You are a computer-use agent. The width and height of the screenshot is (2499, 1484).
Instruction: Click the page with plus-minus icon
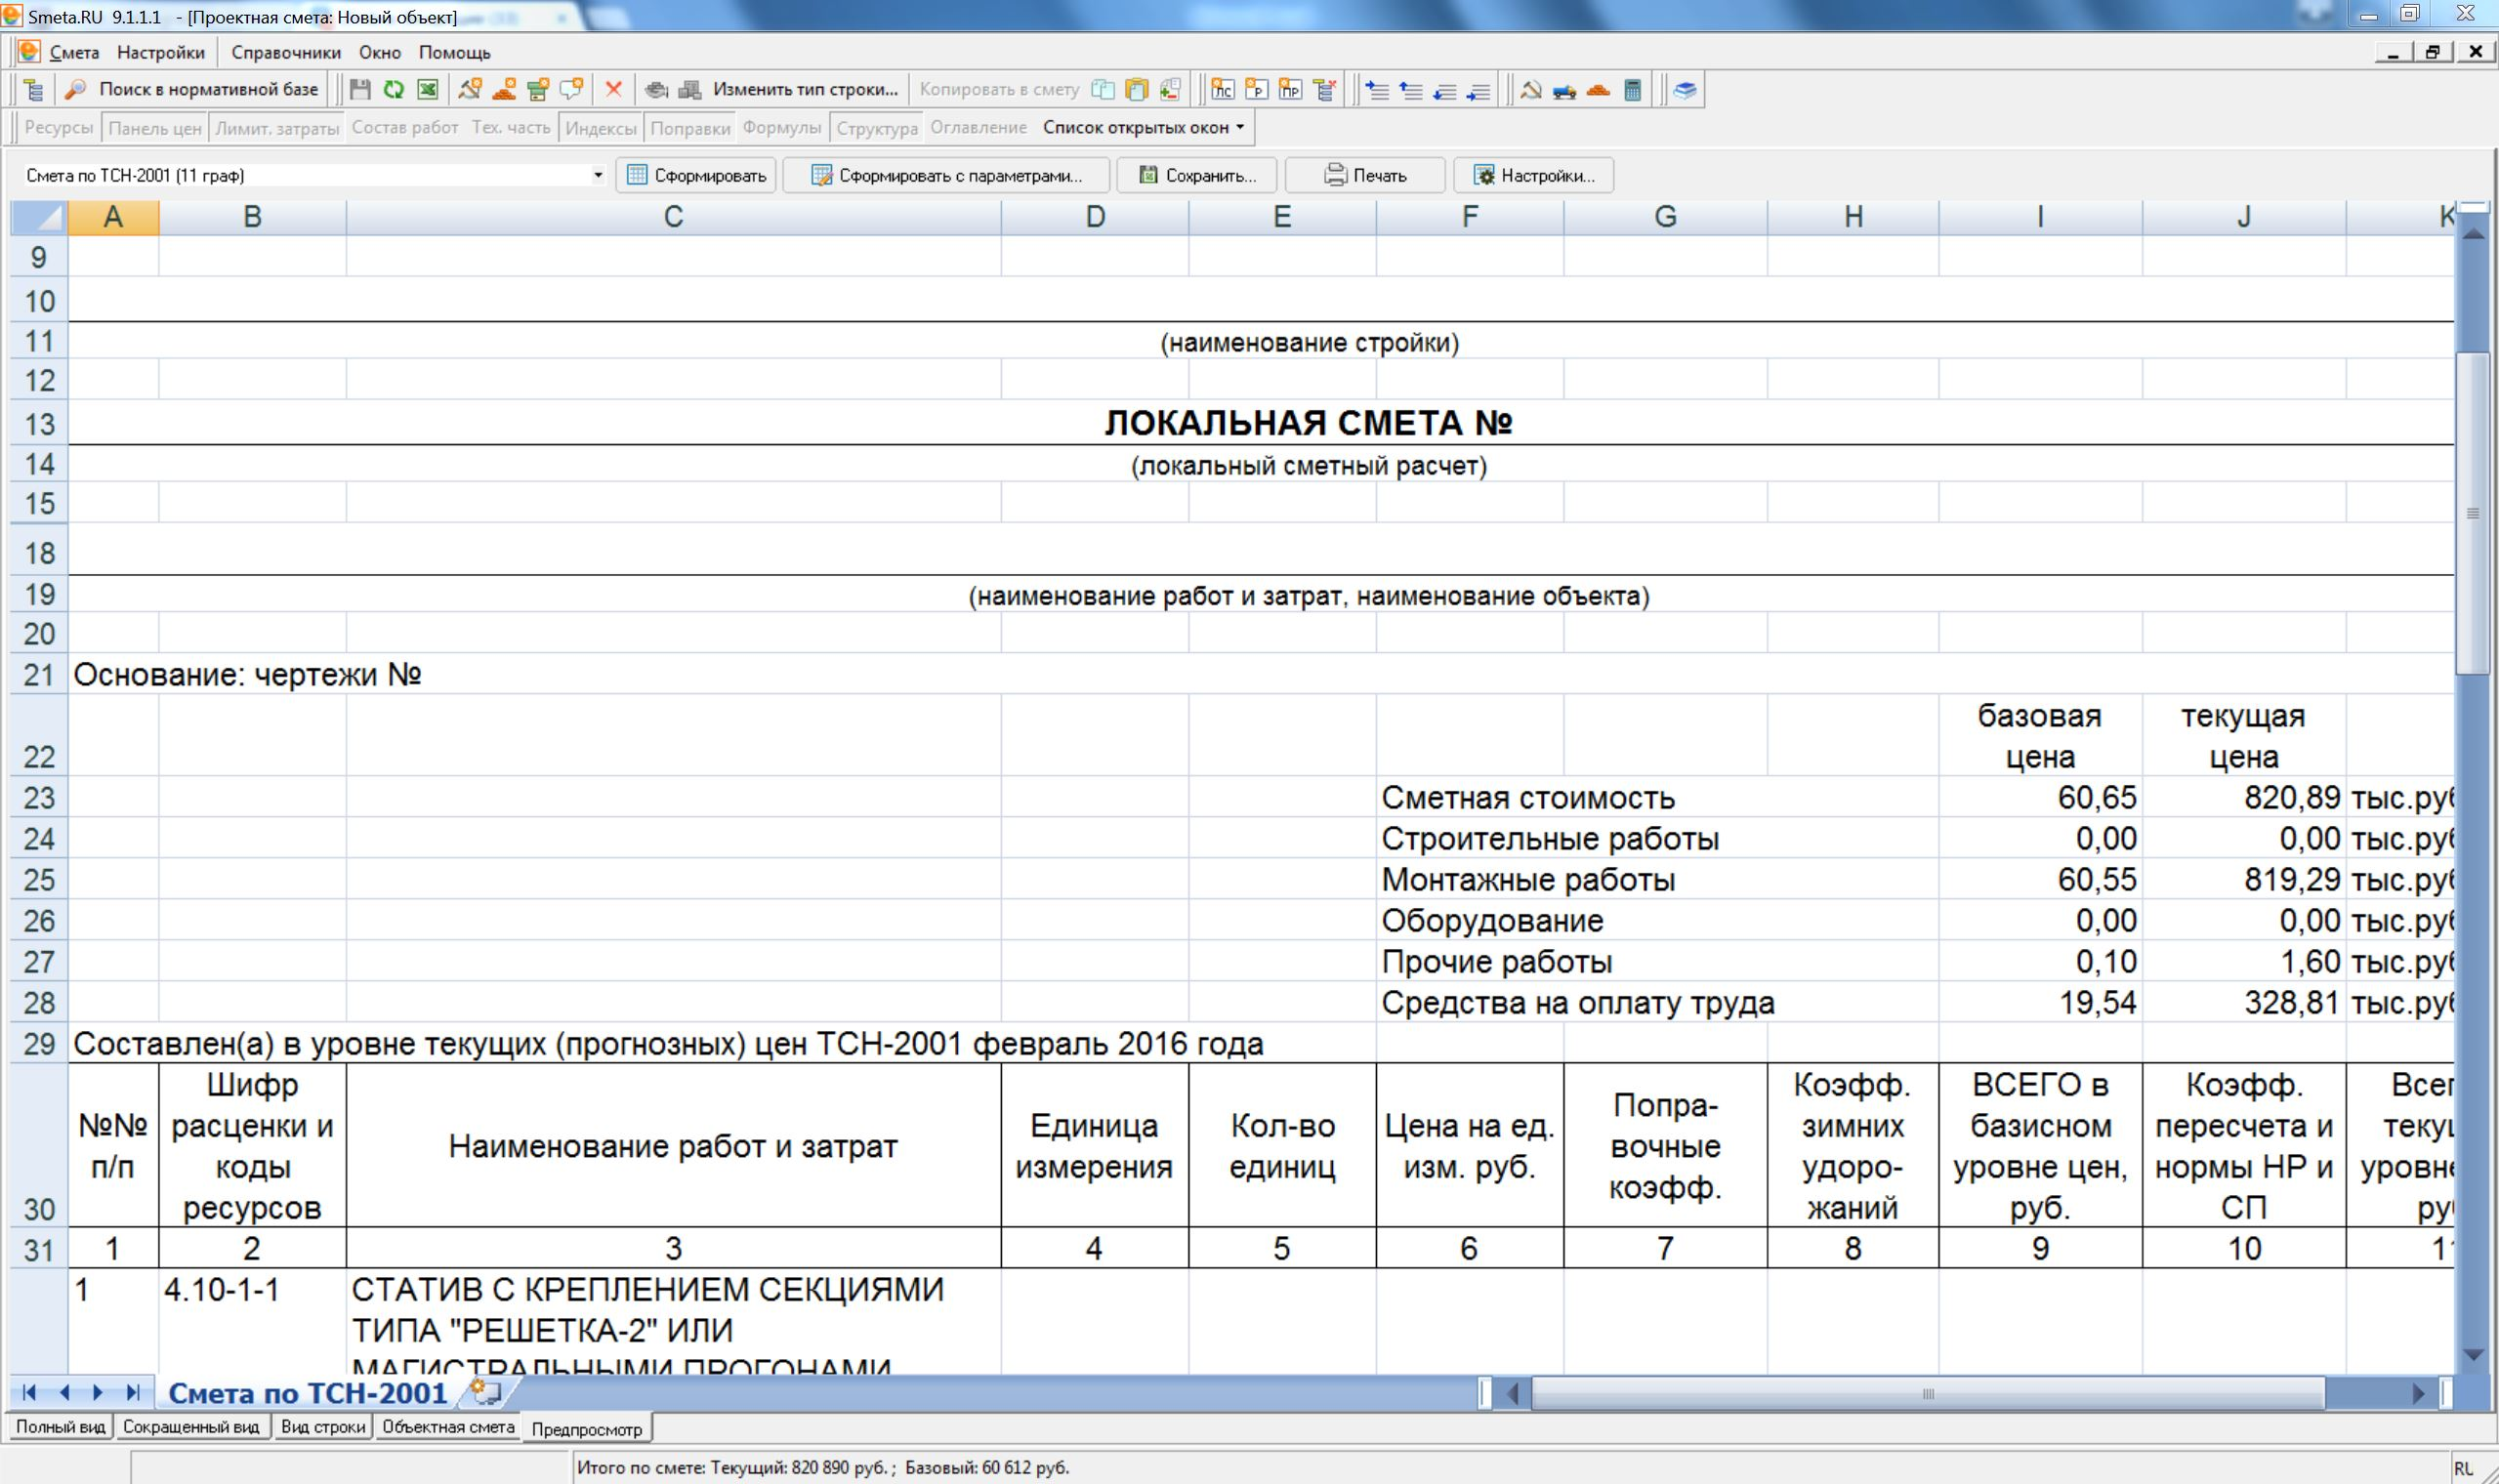pyautogui.click(x=1170, y=90)
